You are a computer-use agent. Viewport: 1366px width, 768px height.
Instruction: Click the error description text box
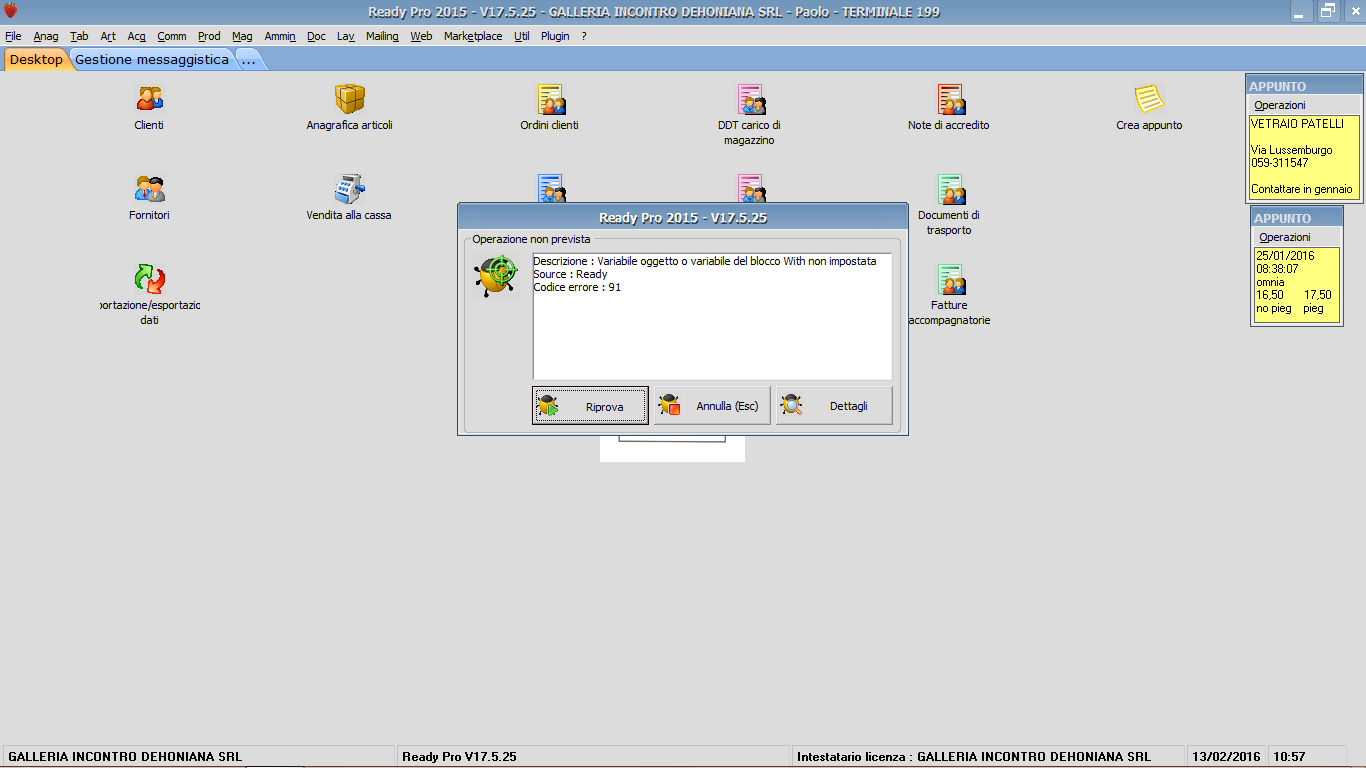point(712,316)
